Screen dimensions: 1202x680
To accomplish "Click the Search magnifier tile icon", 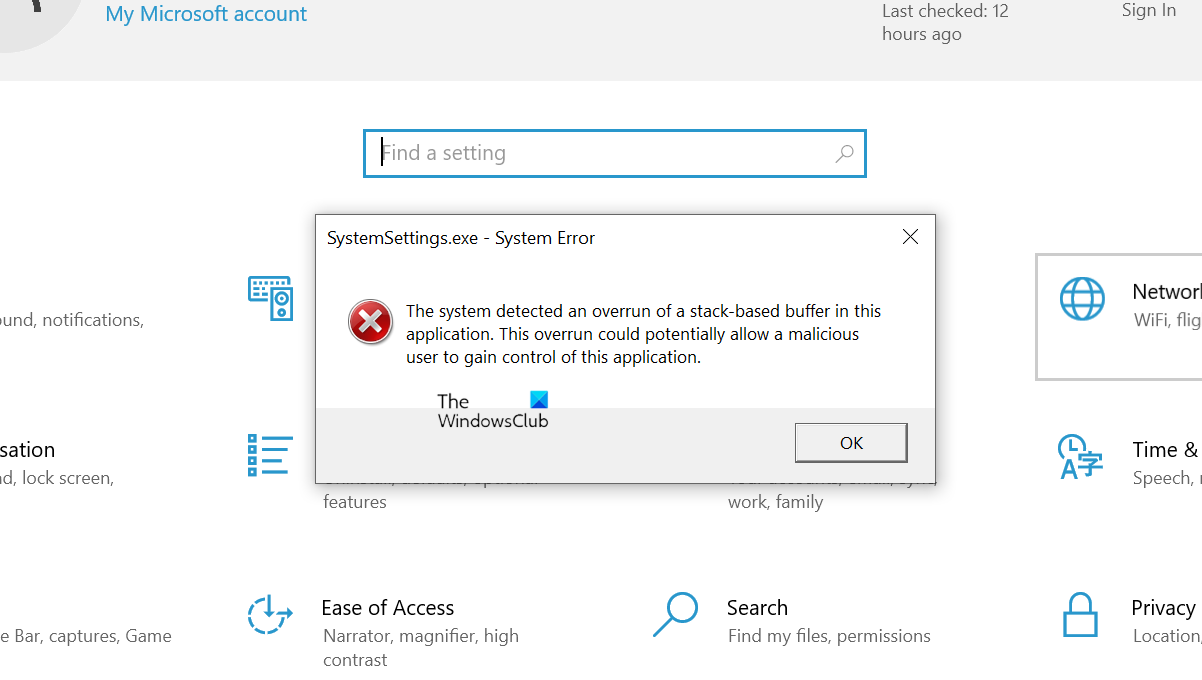I will 675,615.
